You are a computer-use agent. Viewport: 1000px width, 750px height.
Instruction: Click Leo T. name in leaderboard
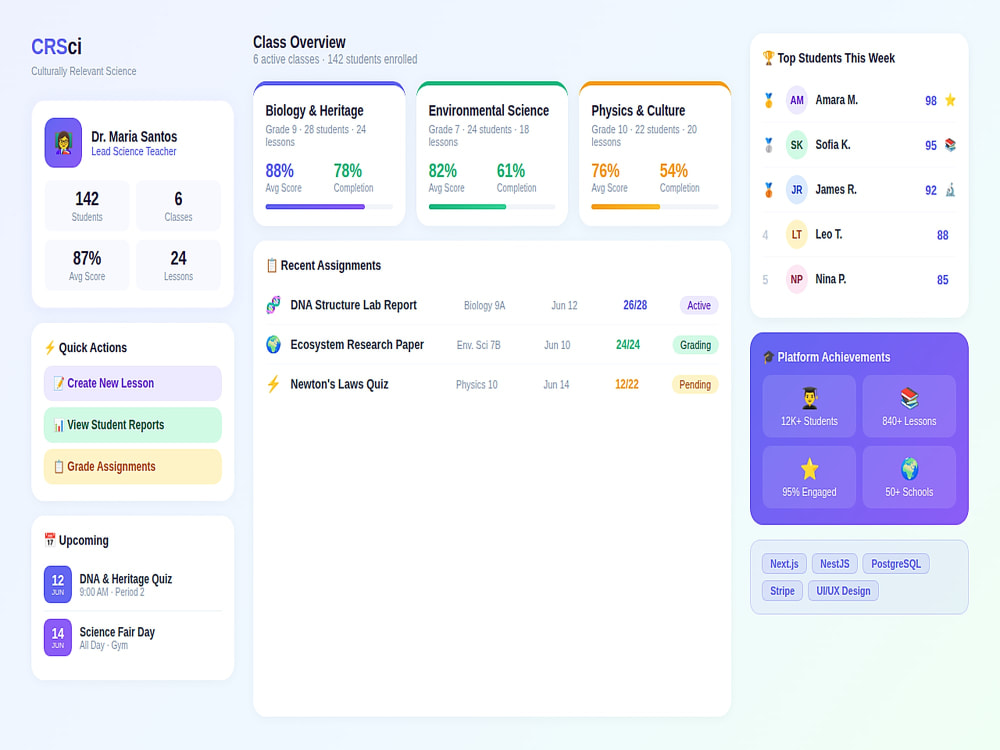coord(829,235)
